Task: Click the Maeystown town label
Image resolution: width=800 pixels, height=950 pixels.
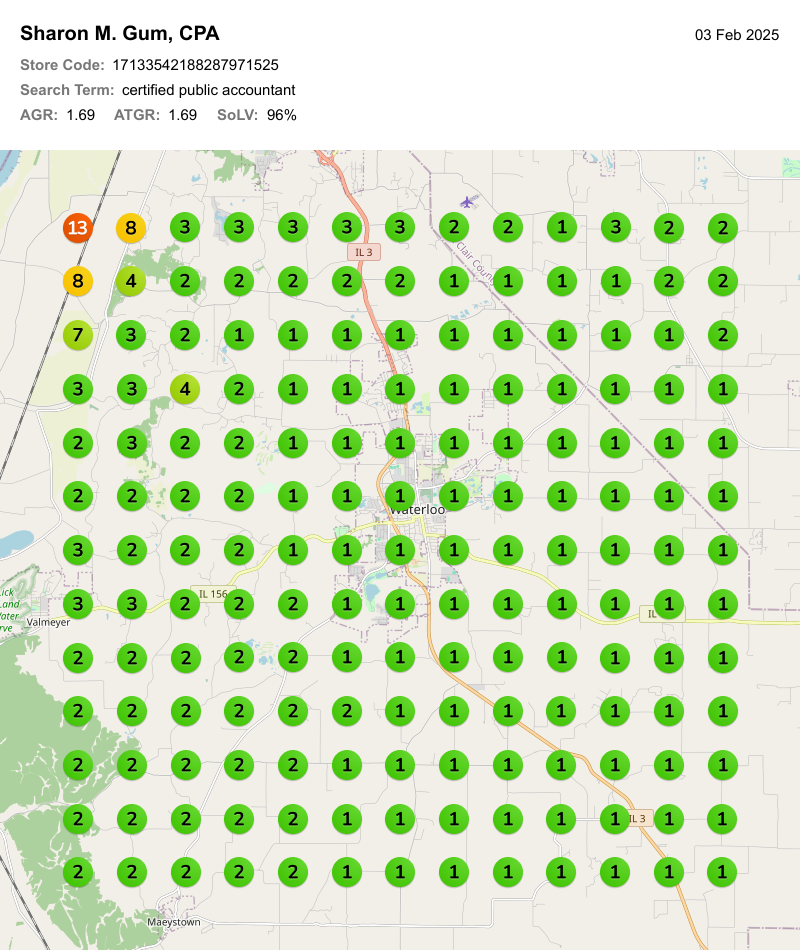Action: [x=173, y=921]
